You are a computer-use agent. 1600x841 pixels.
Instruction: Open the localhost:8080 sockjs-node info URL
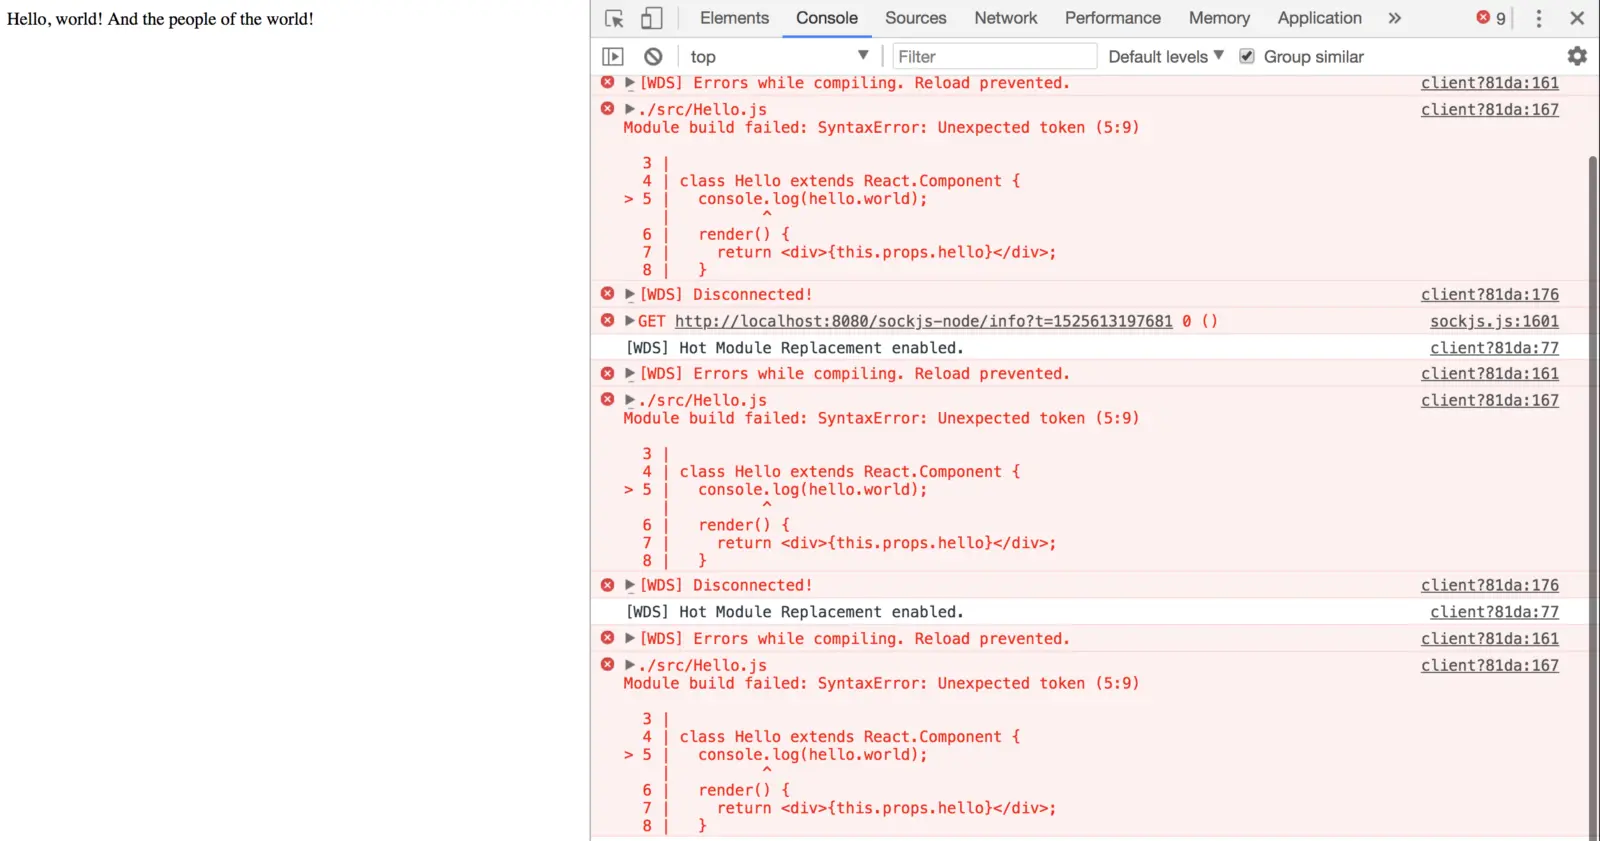pyautogui.click(x=923, y=321)
